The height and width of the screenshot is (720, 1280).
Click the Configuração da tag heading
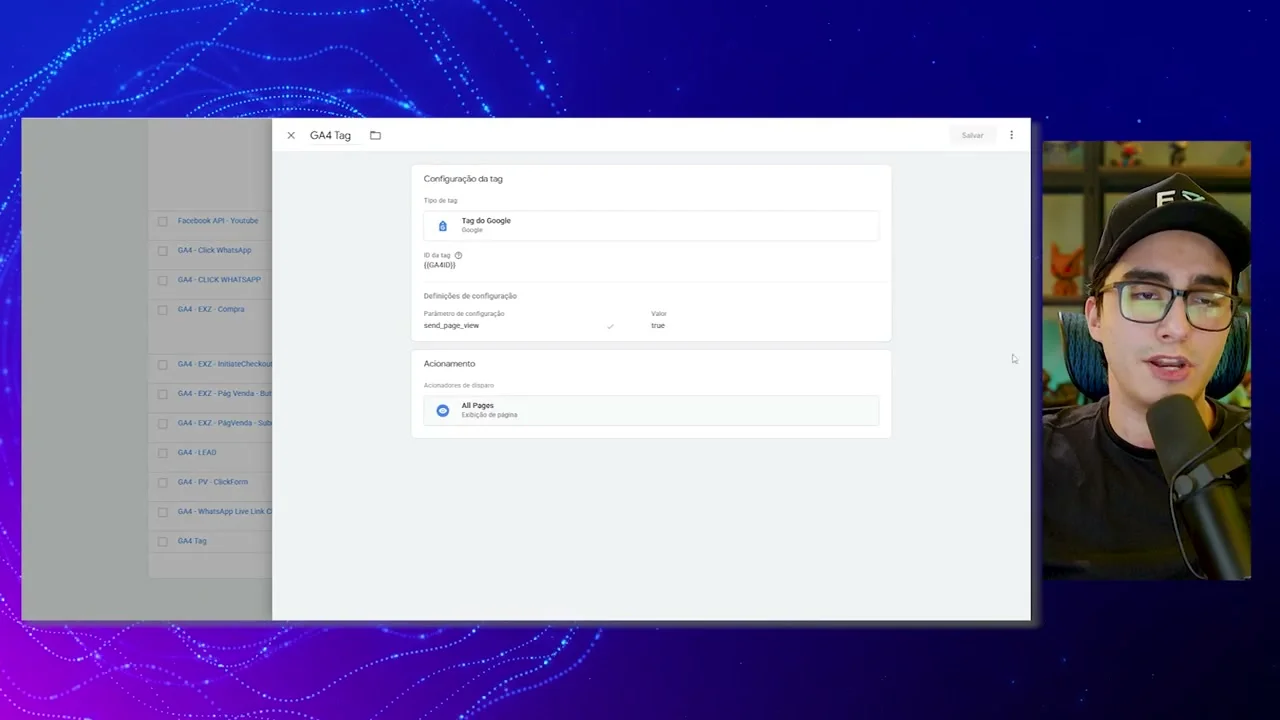point(463,179)
